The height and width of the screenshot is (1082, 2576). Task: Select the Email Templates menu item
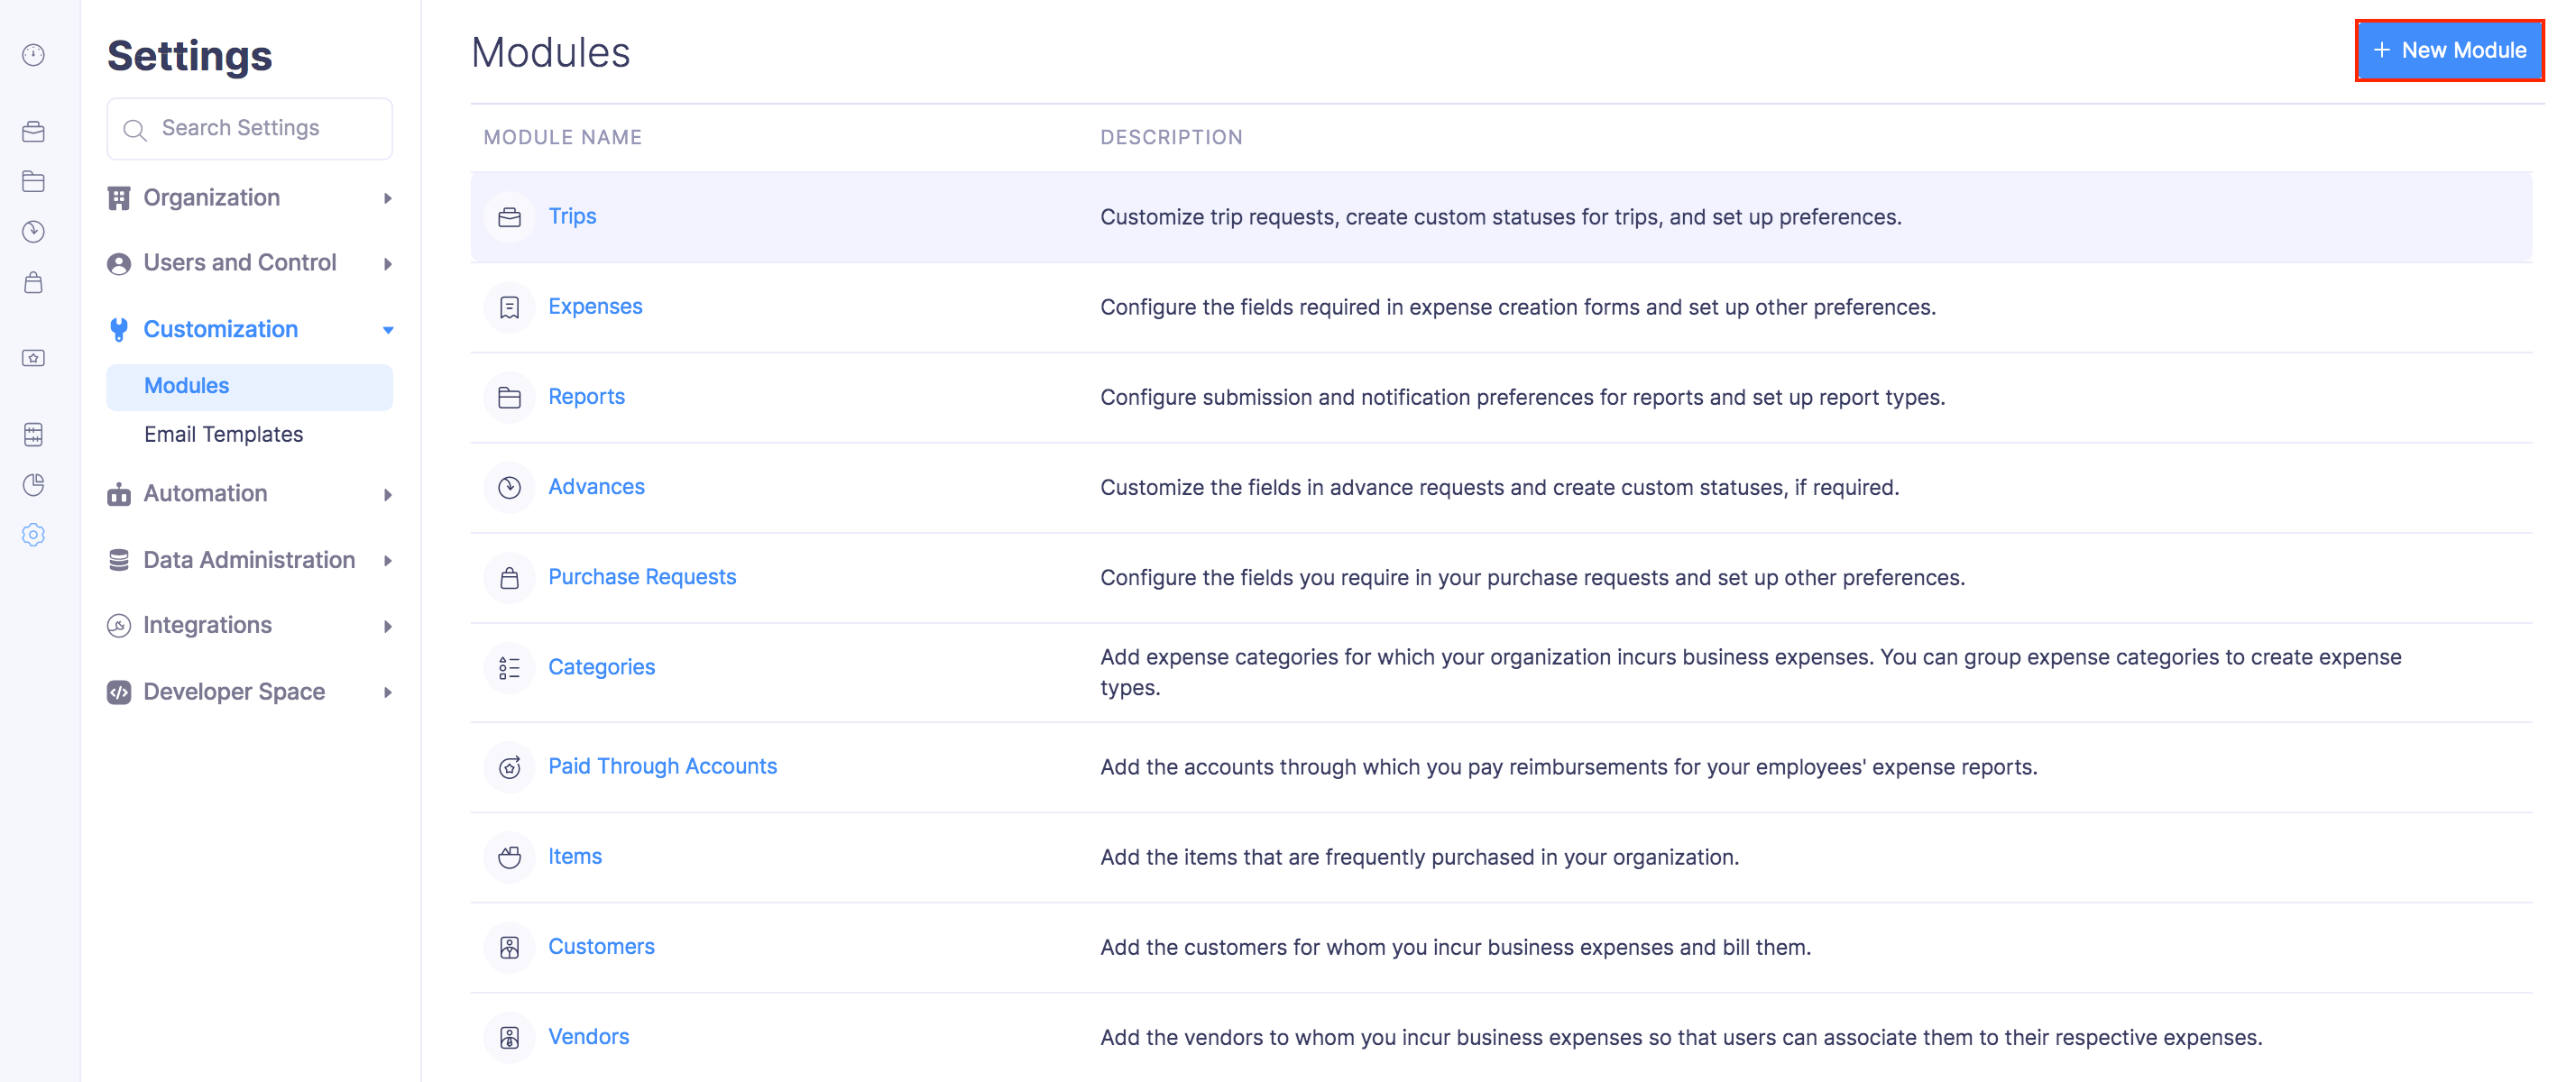click(223, 434)
